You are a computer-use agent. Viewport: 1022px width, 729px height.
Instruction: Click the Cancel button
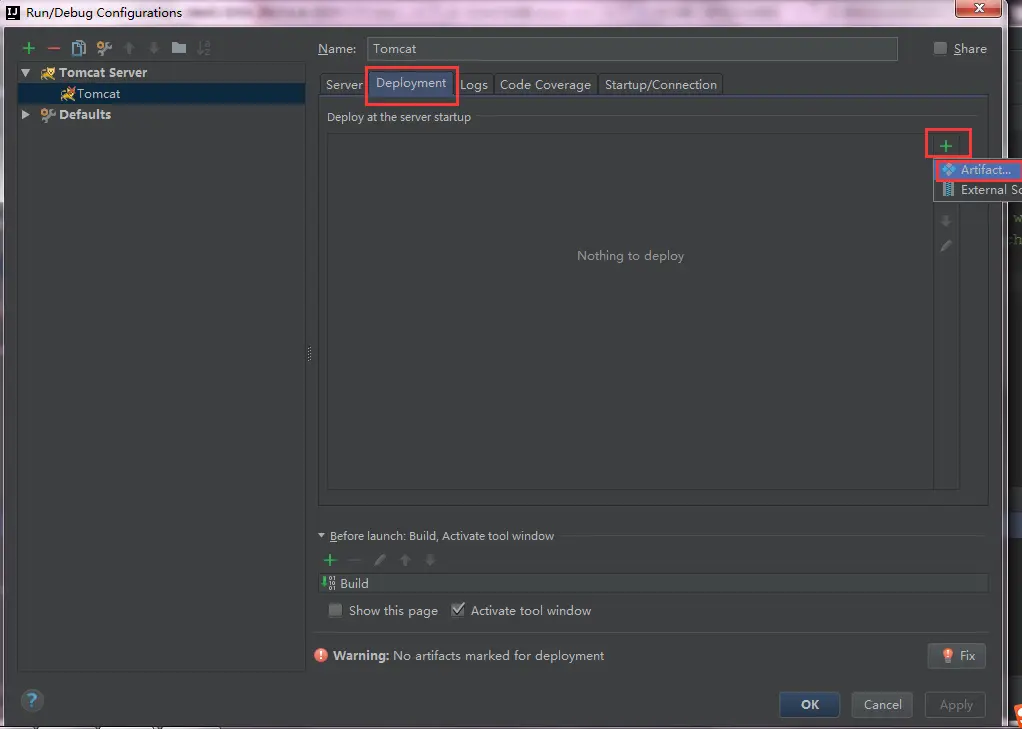coord(883,704)
